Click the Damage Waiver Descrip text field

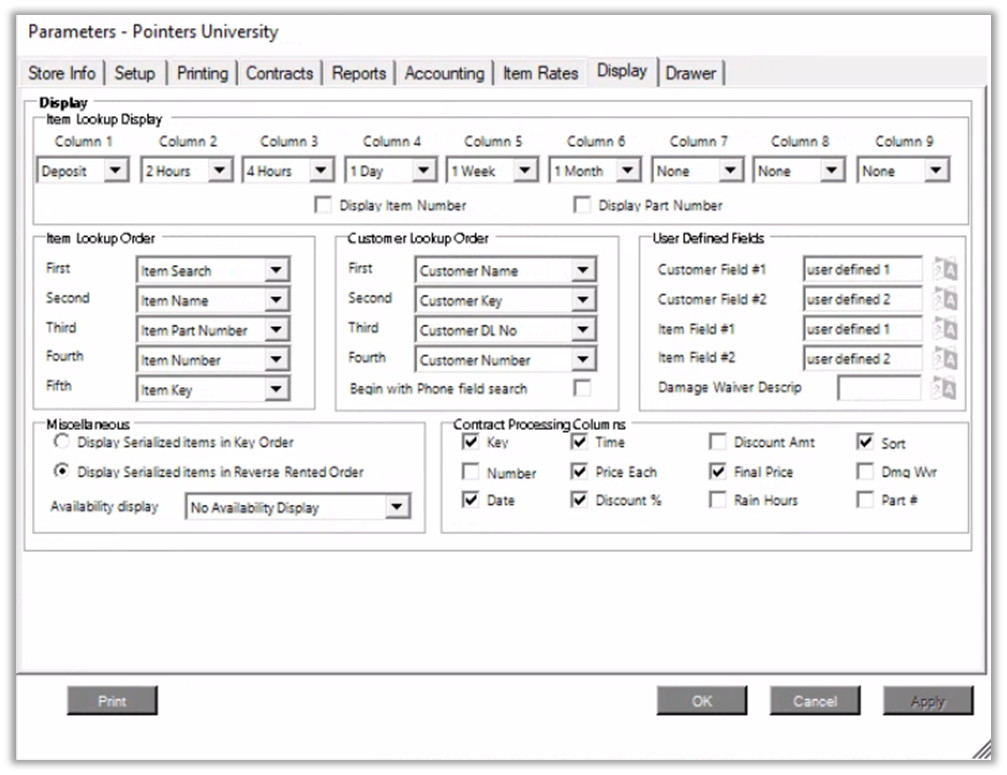coord(879,389)
